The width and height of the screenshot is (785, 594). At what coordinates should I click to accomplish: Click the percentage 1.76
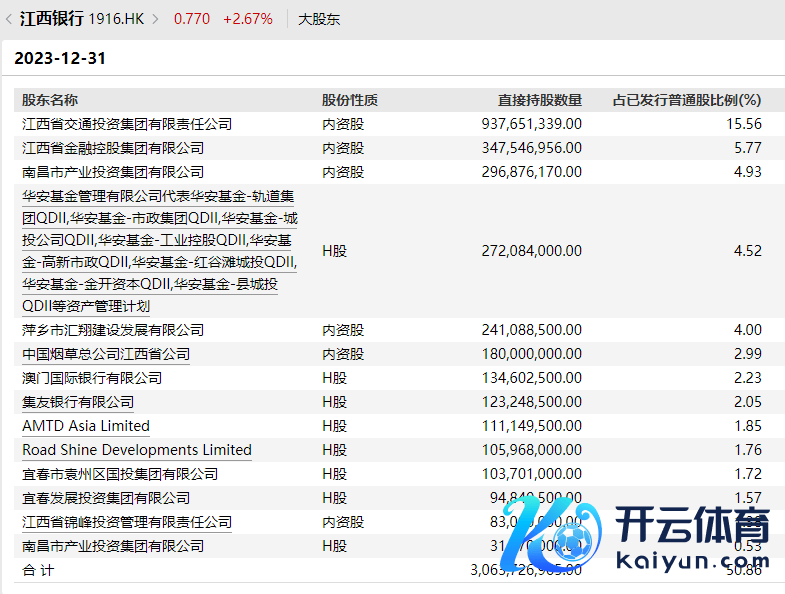[748, 450]
